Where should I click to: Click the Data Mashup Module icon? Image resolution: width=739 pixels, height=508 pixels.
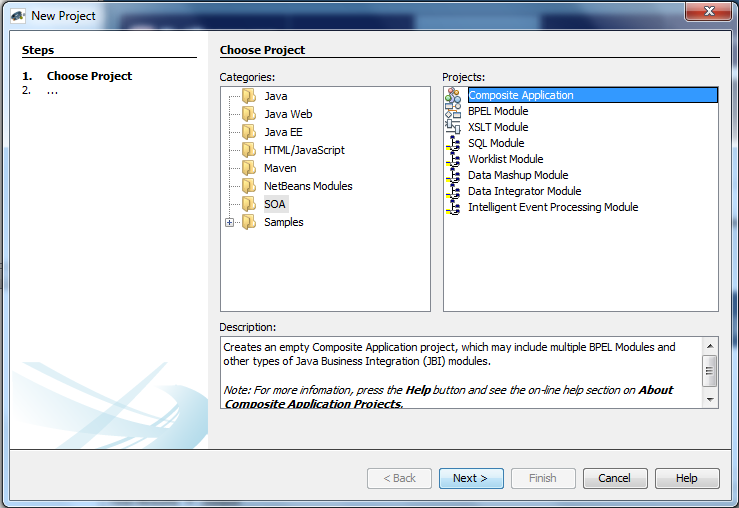tap(453, 175)
